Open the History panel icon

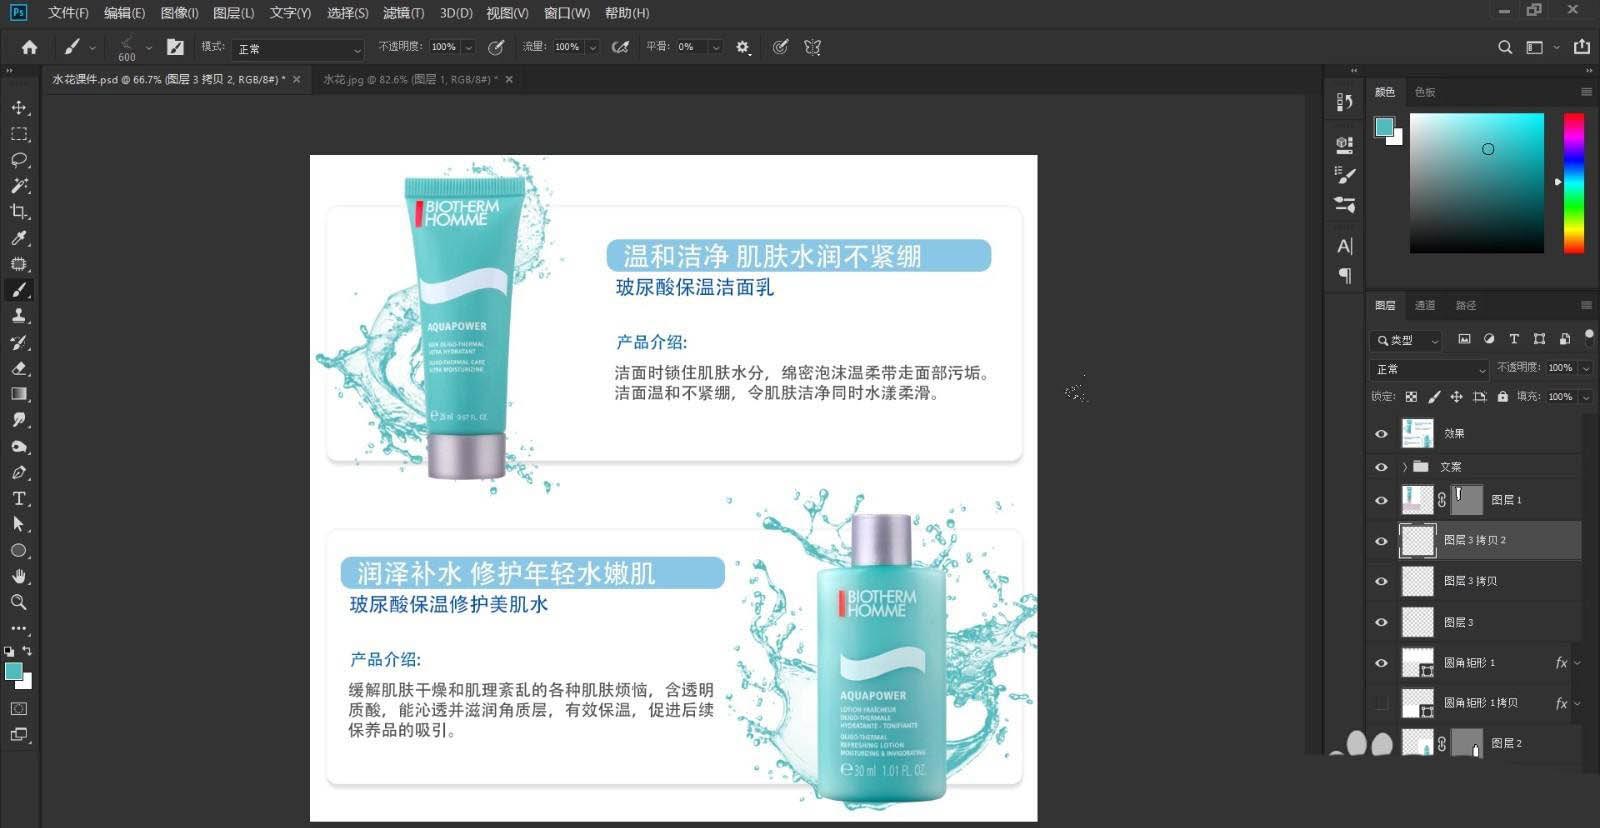1344,102
